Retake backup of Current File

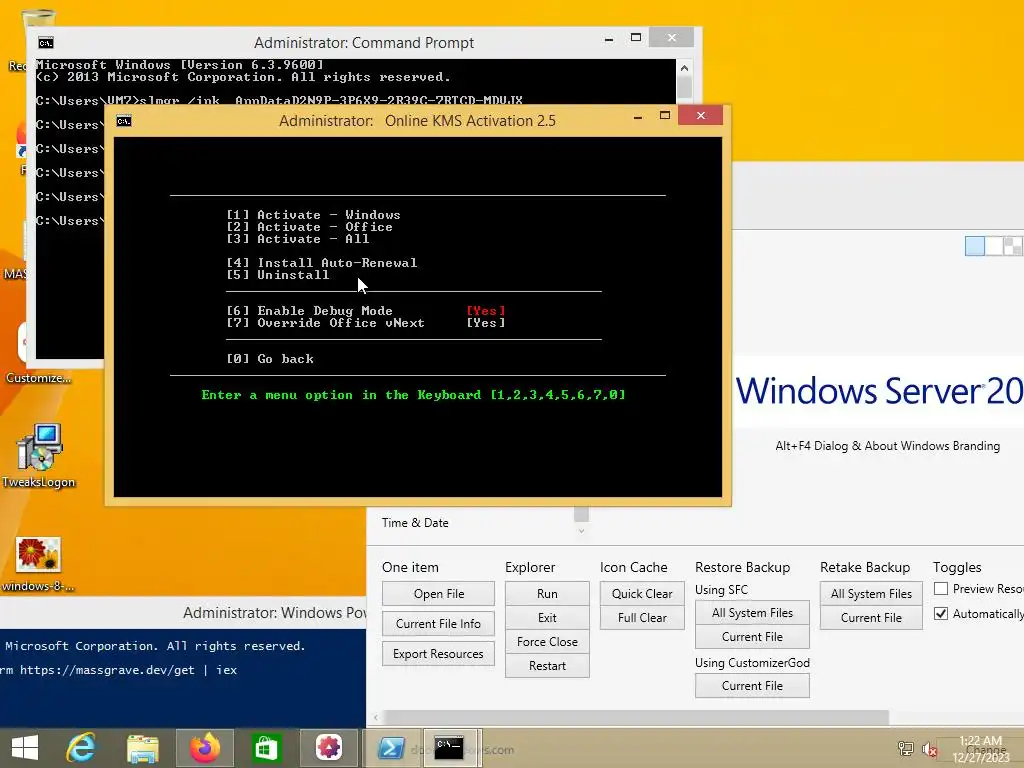click(871, 618)
